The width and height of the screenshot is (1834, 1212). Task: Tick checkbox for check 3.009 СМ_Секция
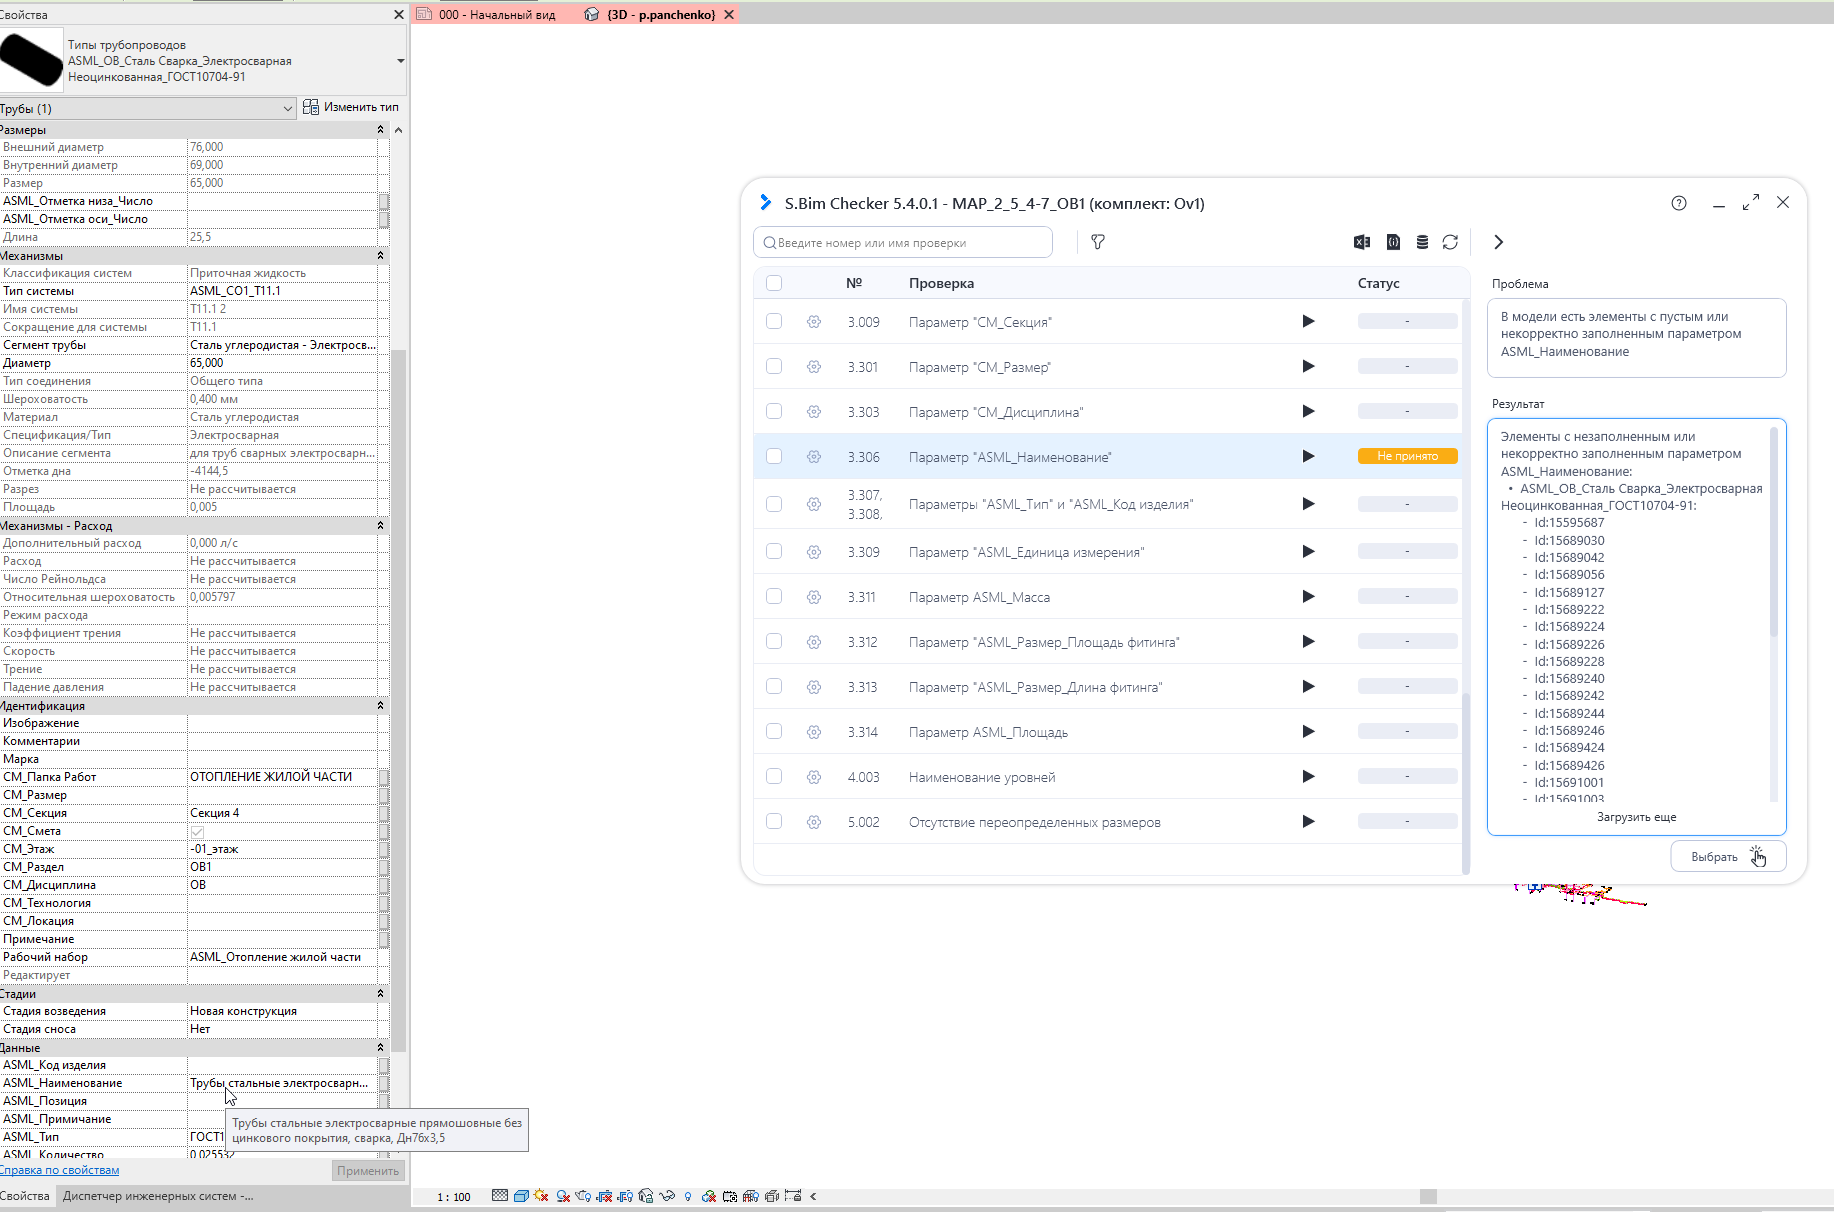pyautogui.click(x=774, y=321)
